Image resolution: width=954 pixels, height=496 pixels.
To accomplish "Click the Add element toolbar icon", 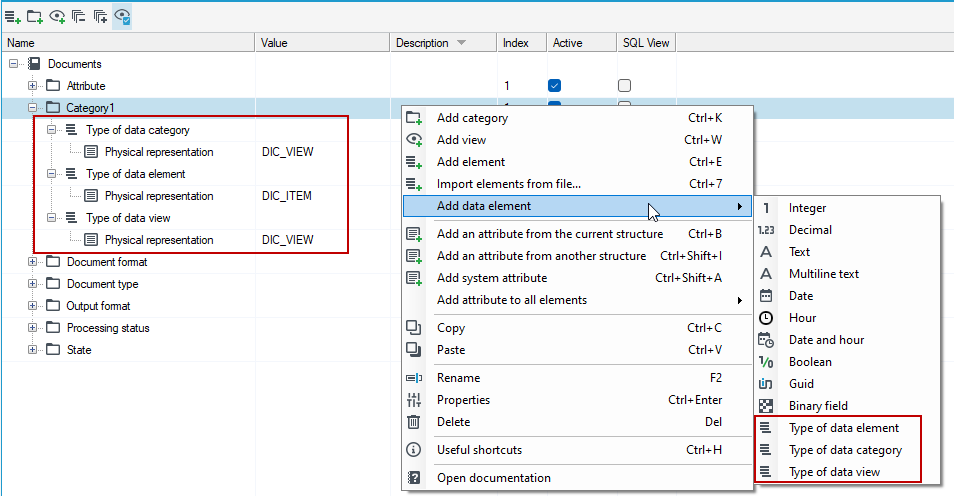I will (x=13, y=16).
